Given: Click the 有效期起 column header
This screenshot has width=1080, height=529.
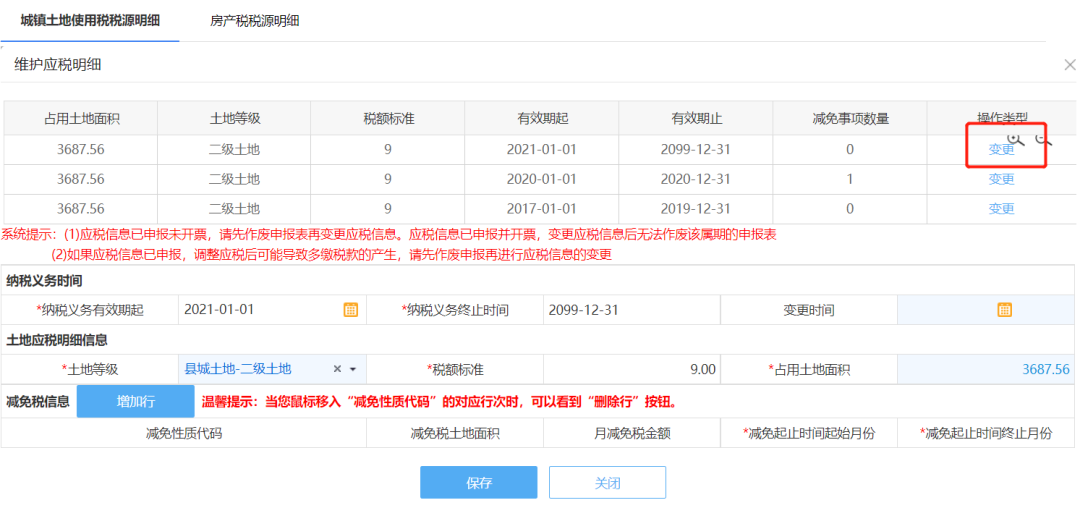Looking at the screenshot, I should [x=543, y=118].
